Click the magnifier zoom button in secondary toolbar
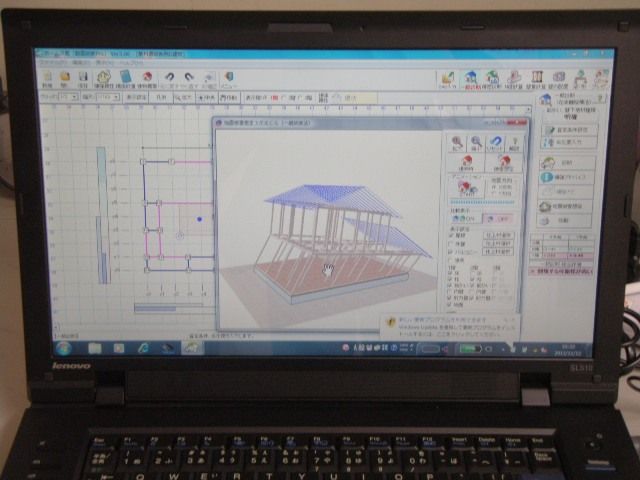 coord(183,98)
